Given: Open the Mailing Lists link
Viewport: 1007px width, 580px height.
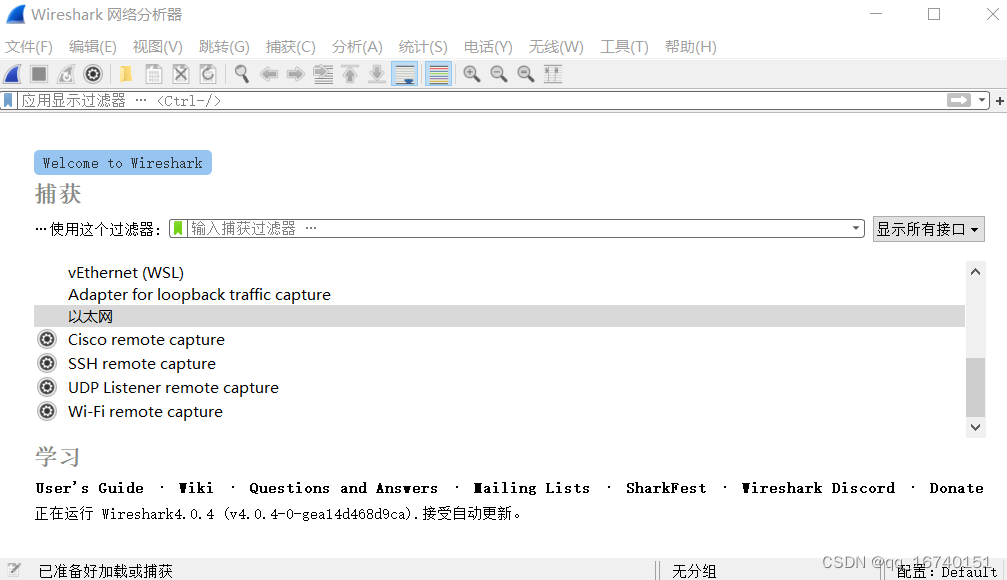Looking at the screenshot, I should (531, 488).
